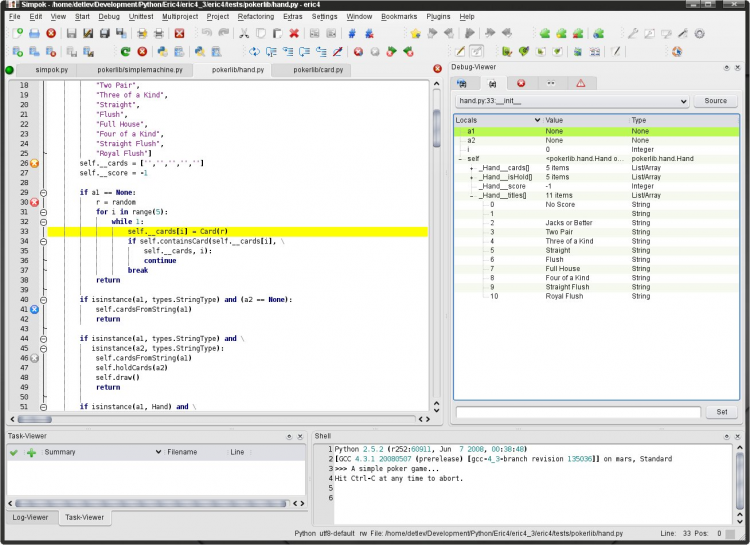Viewport: 750px width, 545px height.
Task: Click the Source button in Debug-Viewer
Action: (715, 101)
